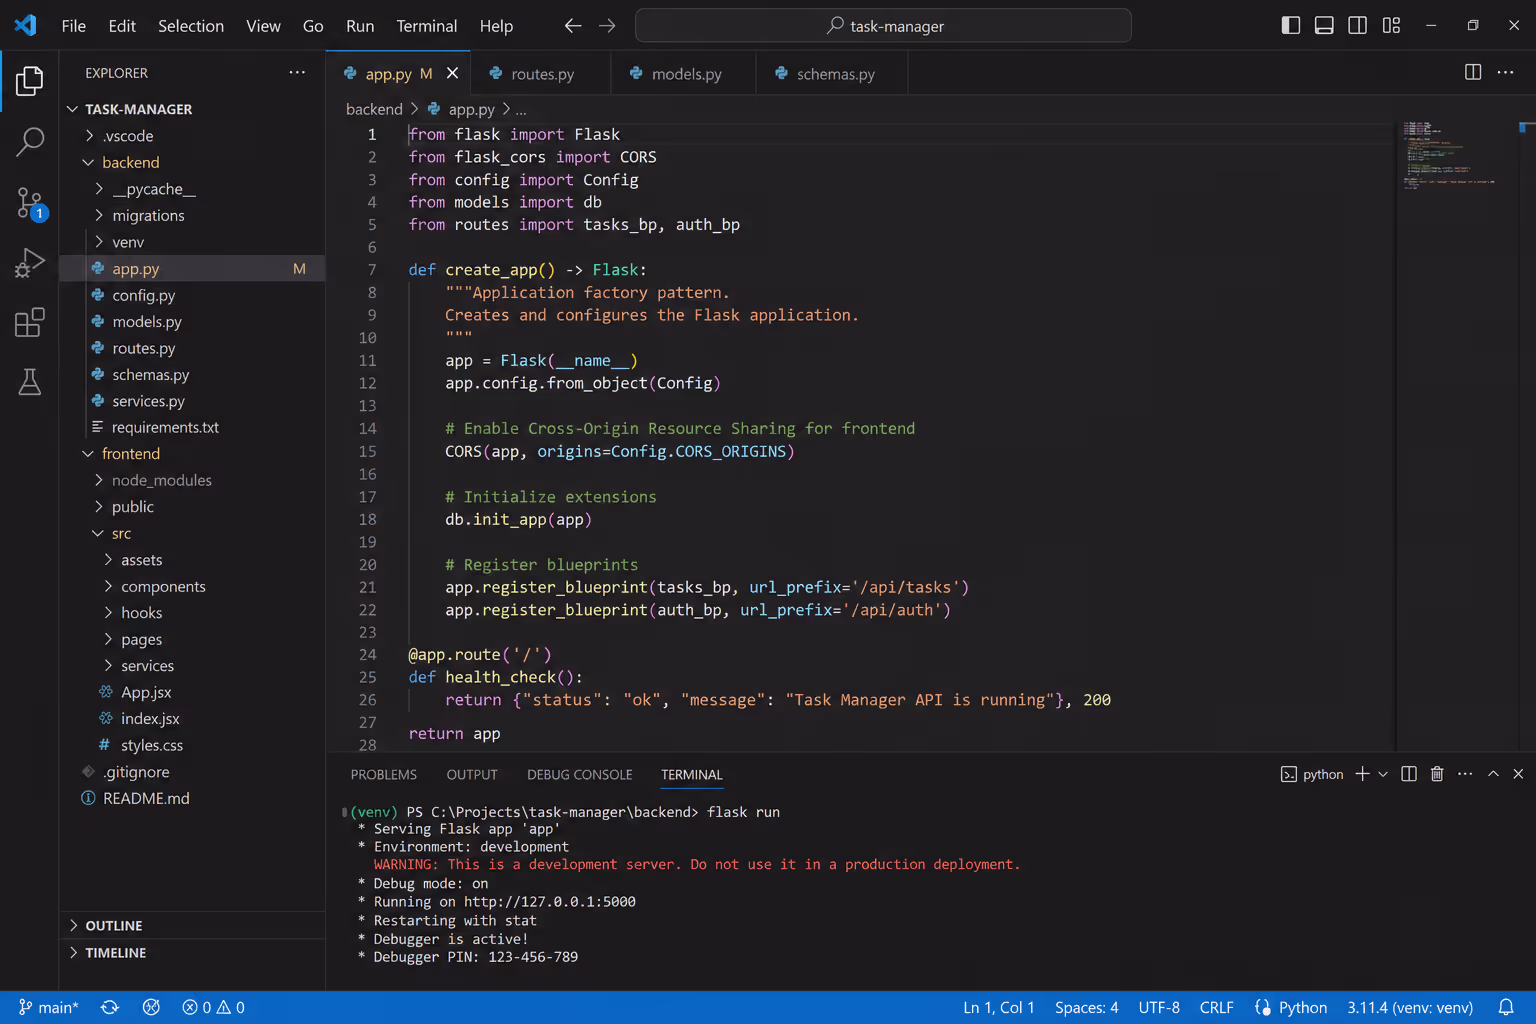Image resolution: width=1536 pixels, height=1024 pixels.
Task: Switch to the PROBLEMS panel tab
Action: 383,774
